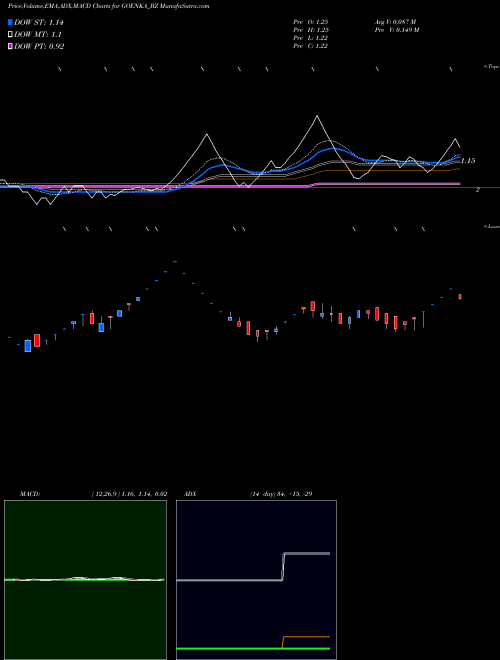500x660 pixels.
Task: Click the 'Pre C: 1.22' value
Action: coord(311,46)
